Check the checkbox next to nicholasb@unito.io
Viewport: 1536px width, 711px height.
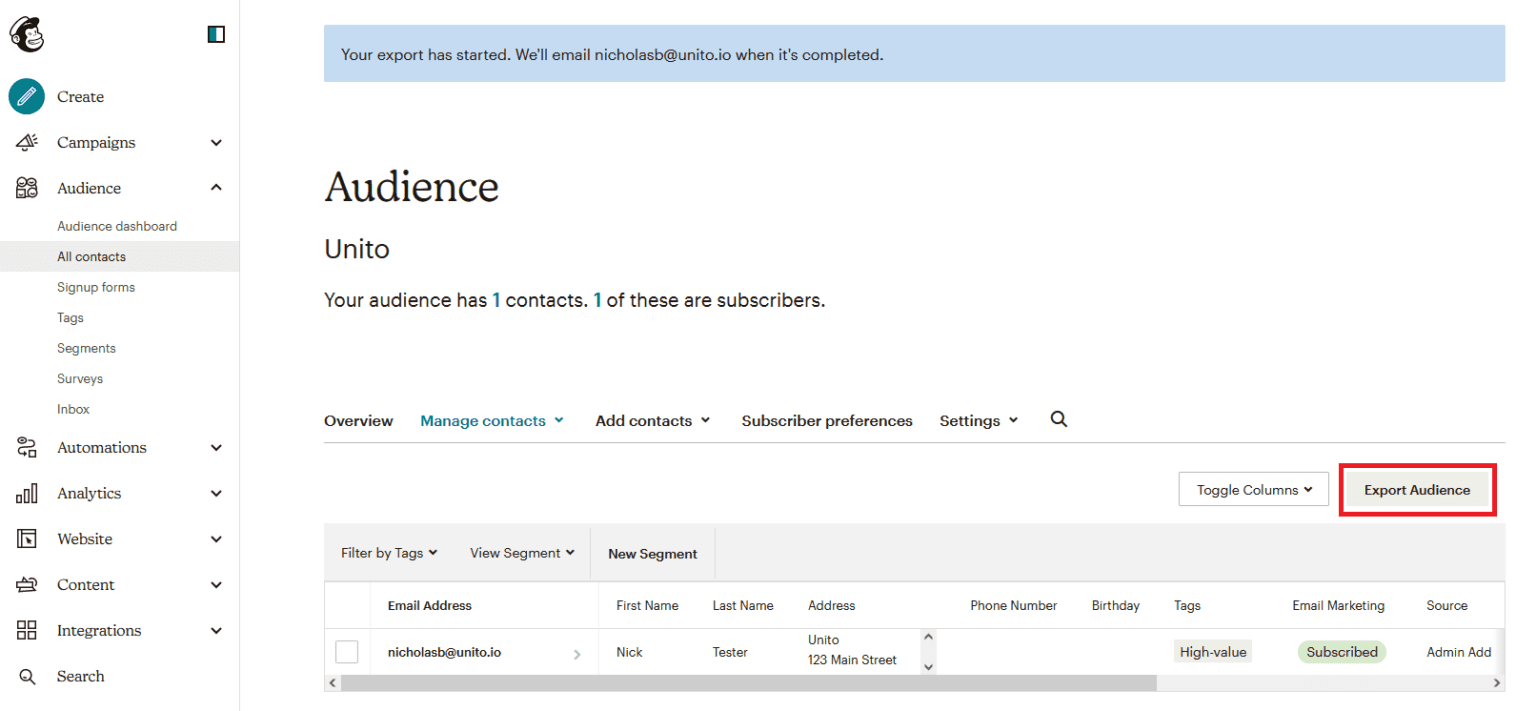[347, 651]
